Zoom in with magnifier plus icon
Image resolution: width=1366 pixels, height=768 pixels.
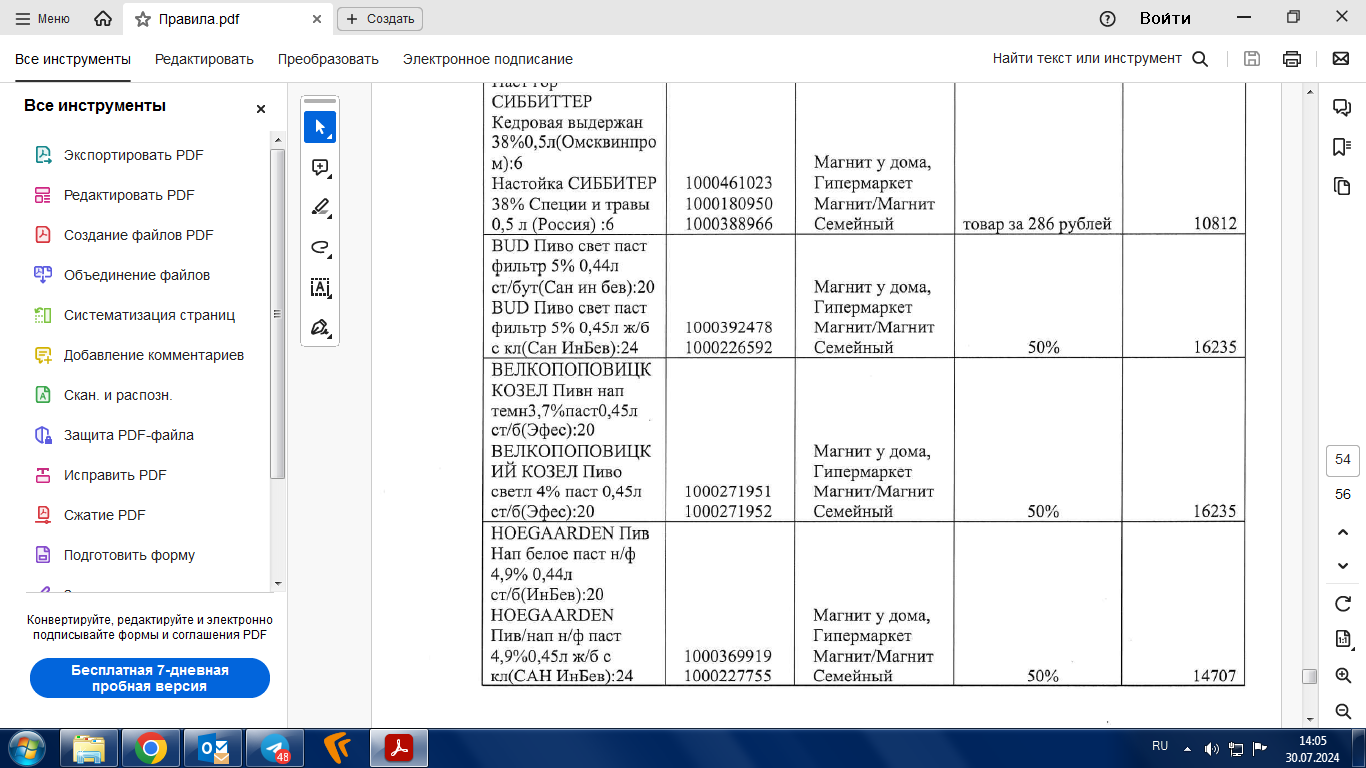pos(1343,676)
